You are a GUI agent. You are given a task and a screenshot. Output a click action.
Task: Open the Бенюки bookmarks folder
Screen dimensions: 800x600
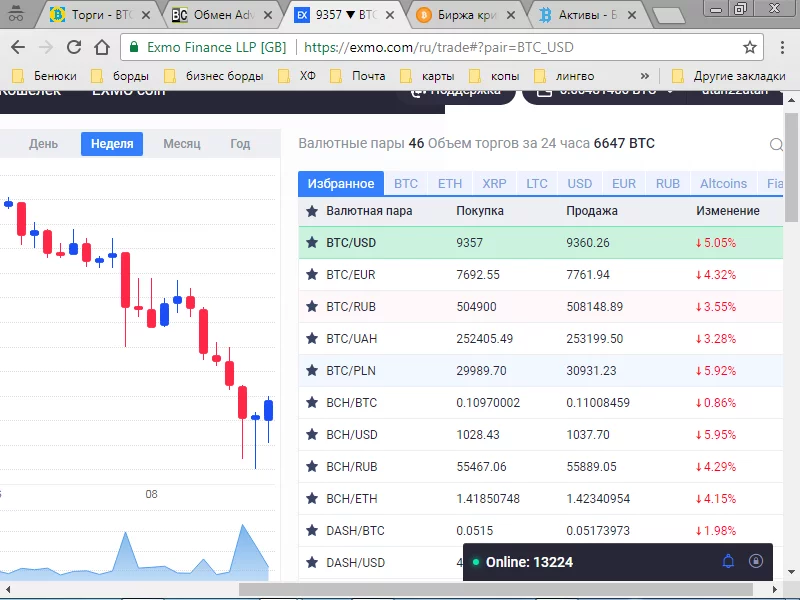click(x=44, y=76)
